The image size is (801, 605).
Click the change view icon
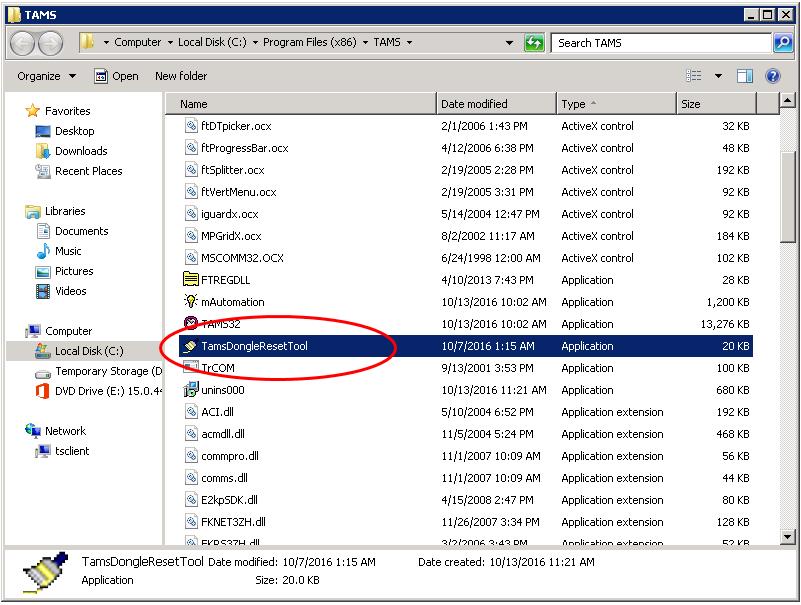693,76
